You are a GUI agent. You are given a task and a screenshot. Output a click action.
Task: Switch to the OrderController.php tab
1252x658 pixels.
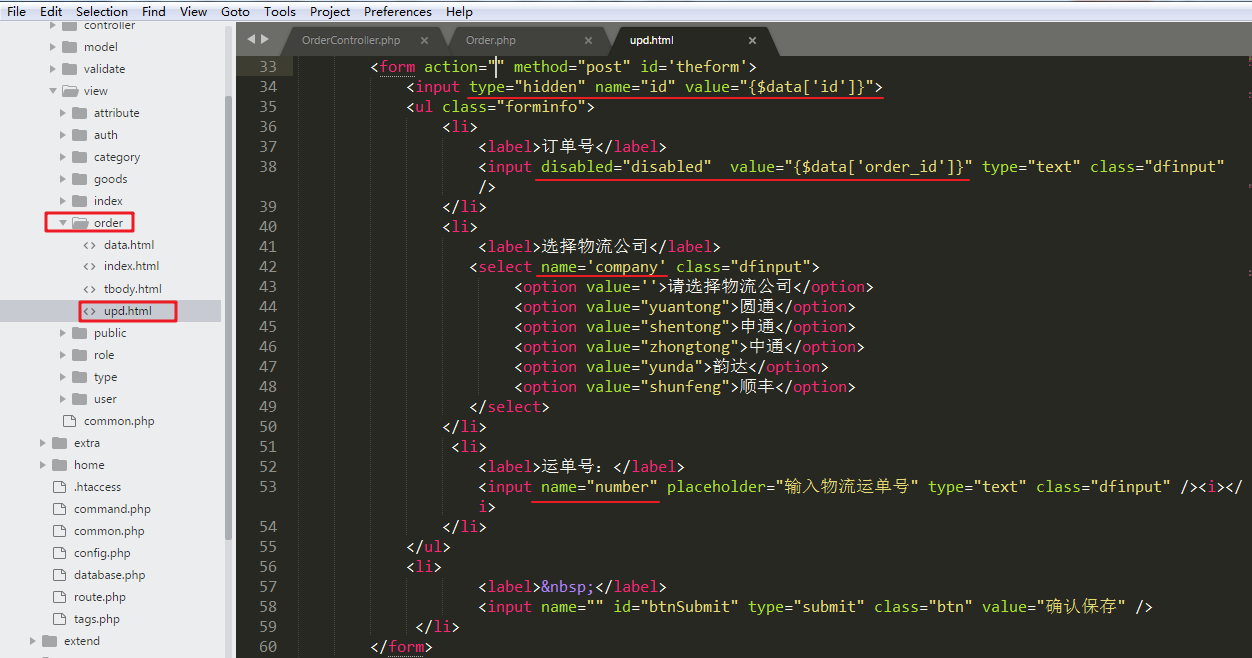[x=351, y=41]
